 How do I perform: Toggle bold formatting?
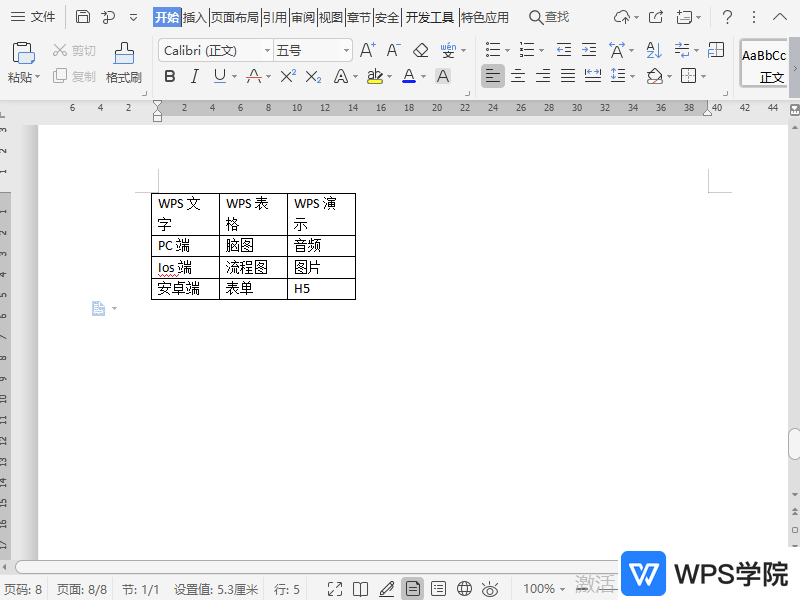click(x=169, y=75)
